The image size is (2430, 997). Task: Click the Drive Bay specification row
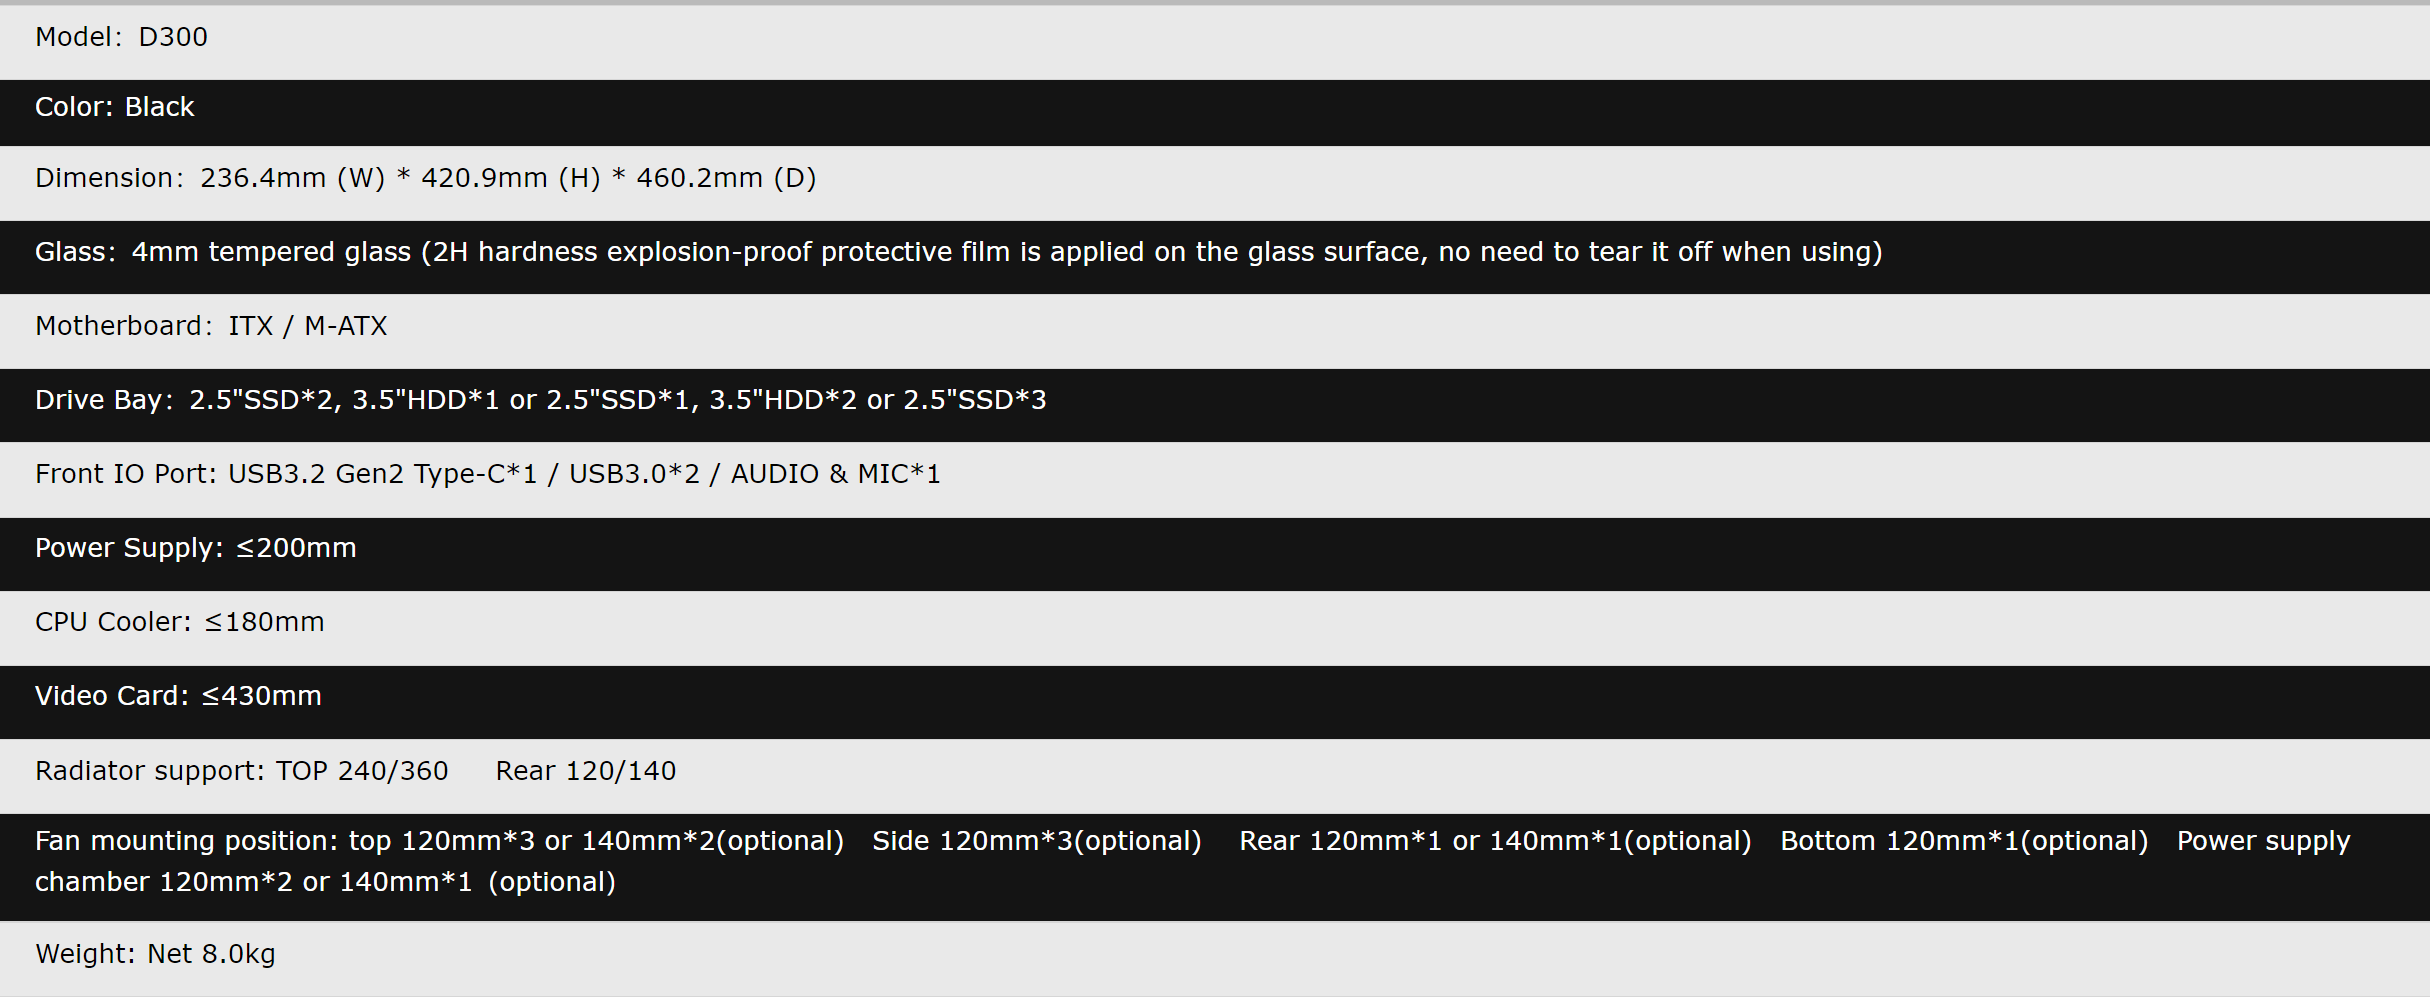[540, 401]
